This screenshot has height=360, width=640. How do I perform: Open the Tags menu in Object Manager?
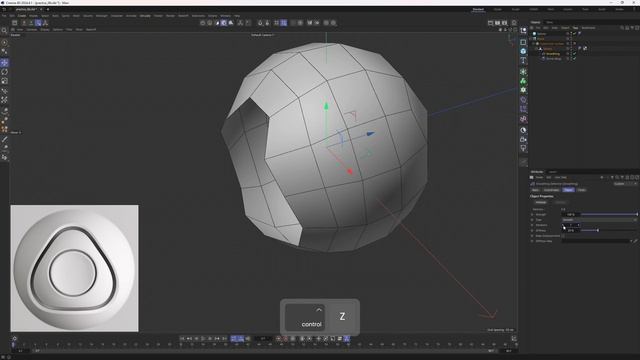click(575, 28)
